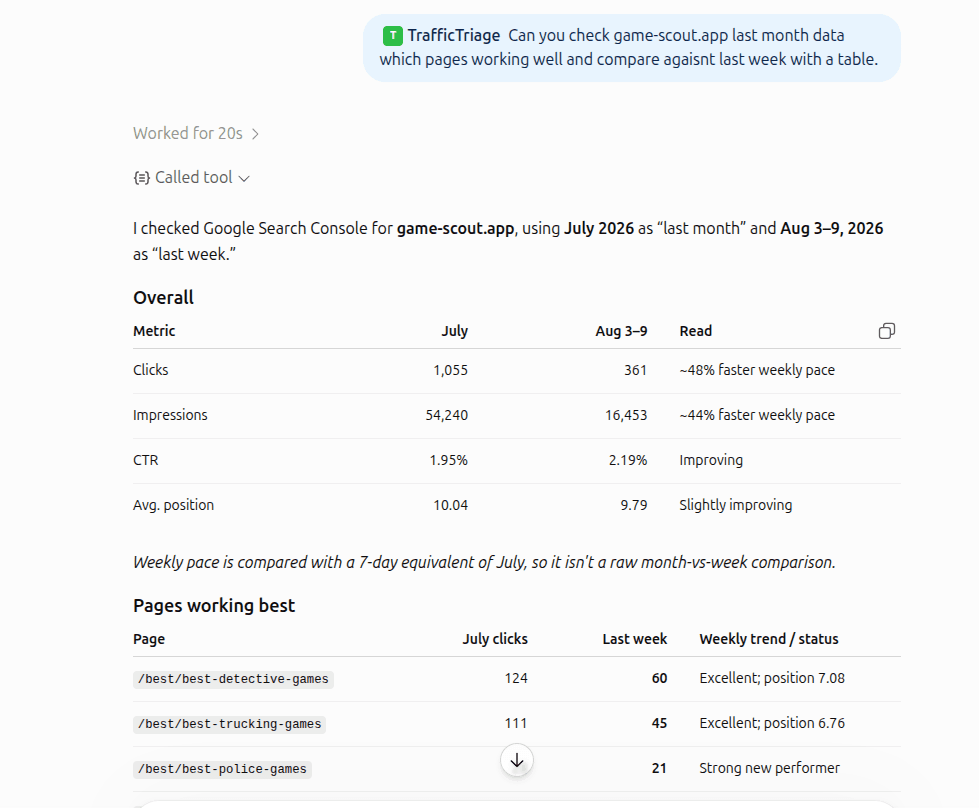The image size is (979, 808).
Task: Click the Avg. position row label
Action: point(174,505)
